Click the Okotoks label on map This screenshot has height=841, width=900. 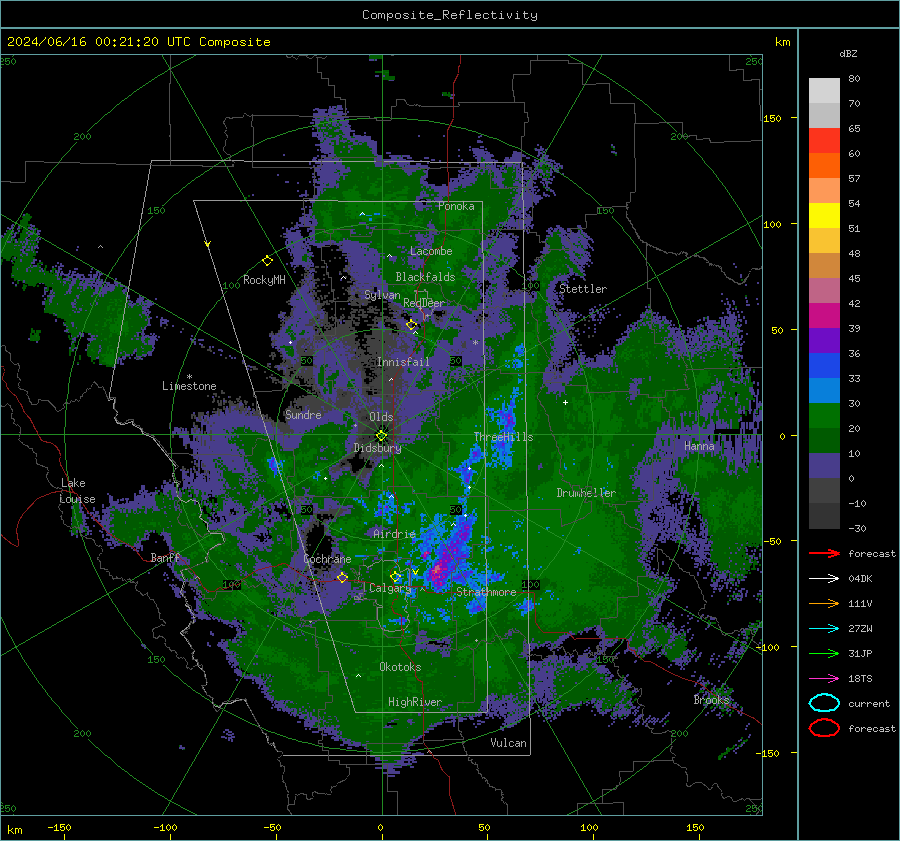(x=400, y=667)
